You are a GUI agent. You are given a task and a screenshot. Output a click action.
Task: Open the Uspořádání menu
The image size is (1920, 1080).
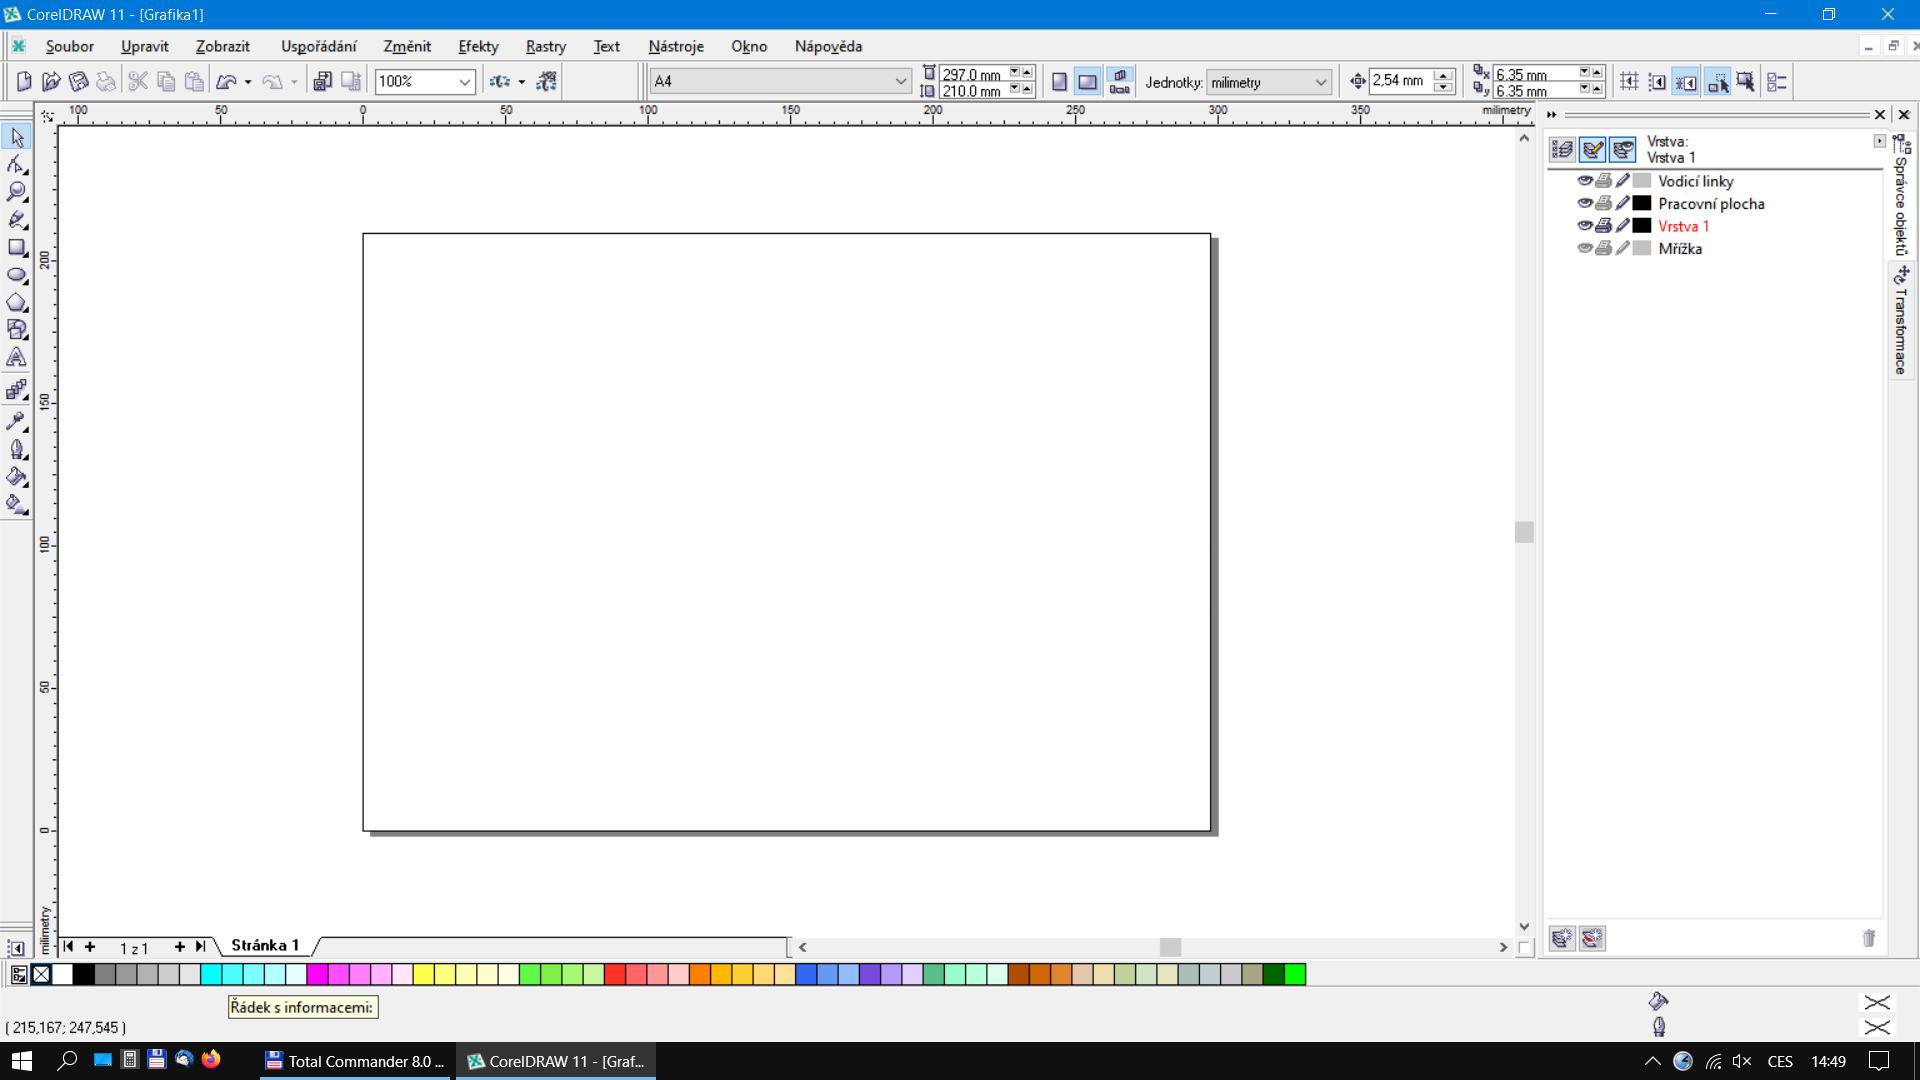click(318, 46)
